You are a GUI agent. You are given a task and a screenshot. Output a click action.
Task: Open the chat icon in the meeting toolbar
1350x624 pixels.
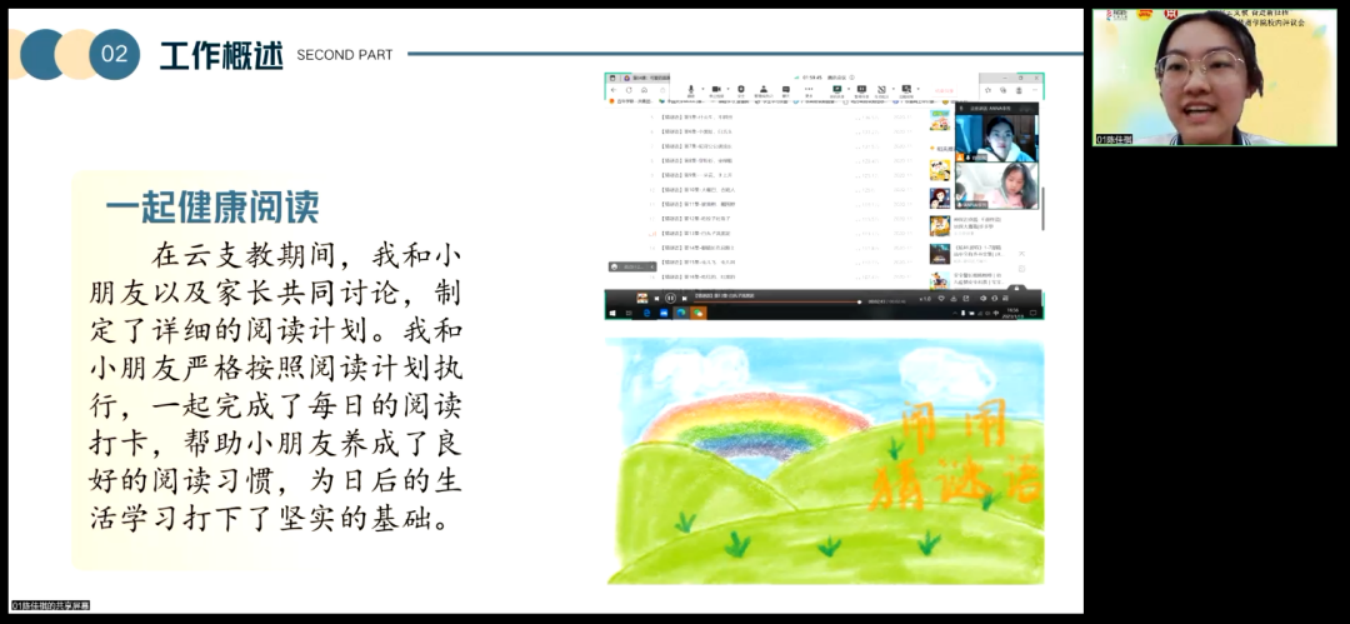[x=786, y=89]
